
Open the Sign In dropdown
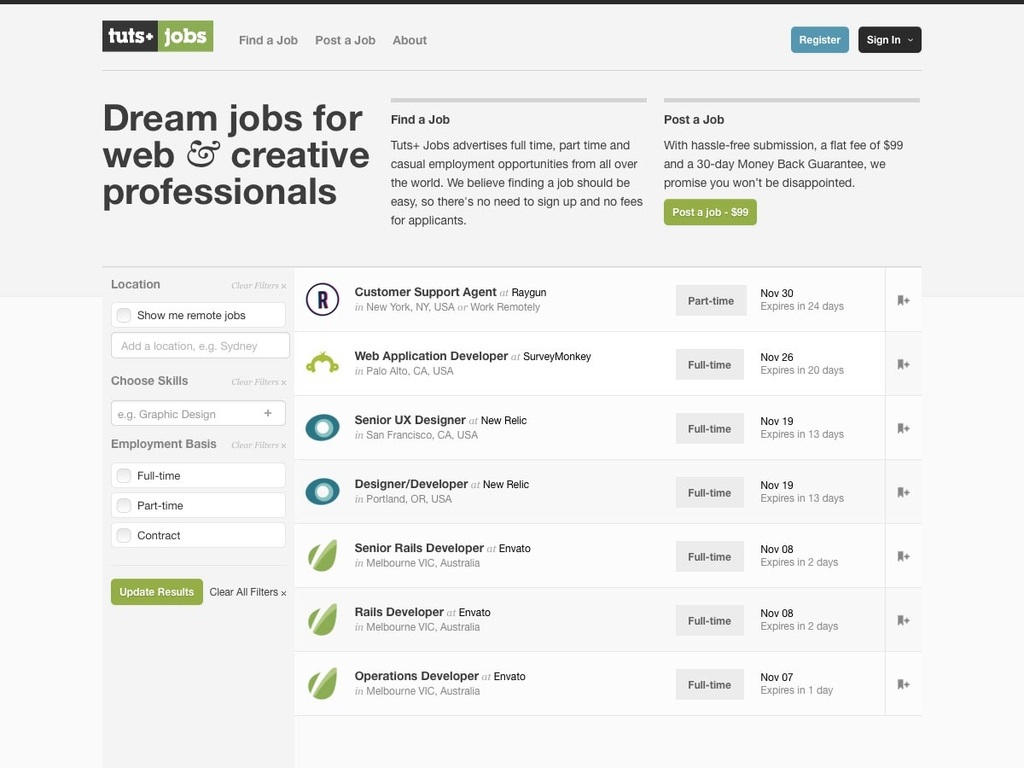point(889,40)
